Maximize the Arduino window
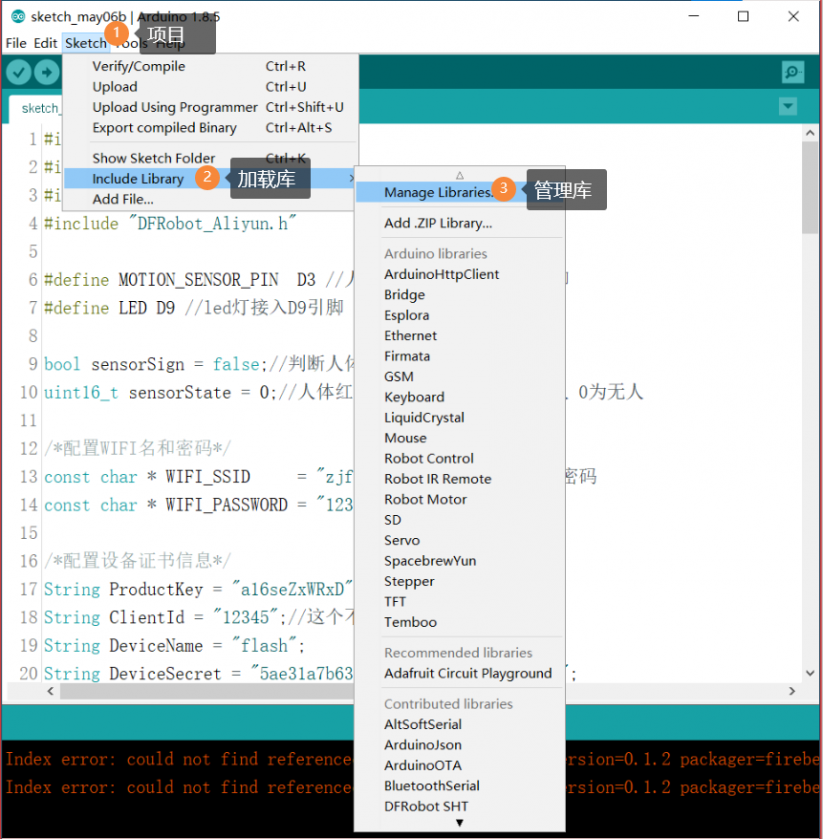 743,17
